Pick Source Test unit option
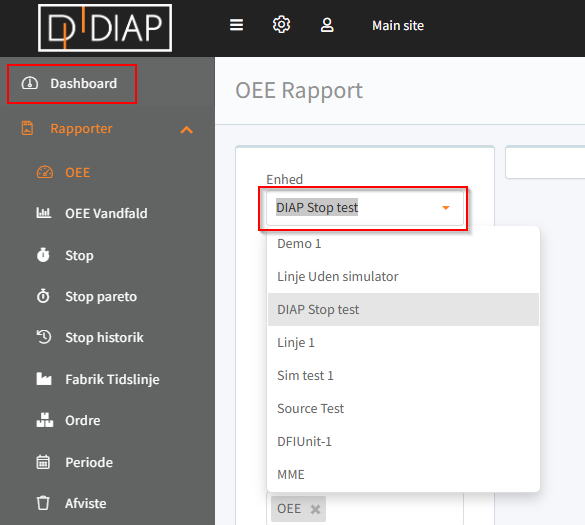585x525 pixels. pos(403,409)
